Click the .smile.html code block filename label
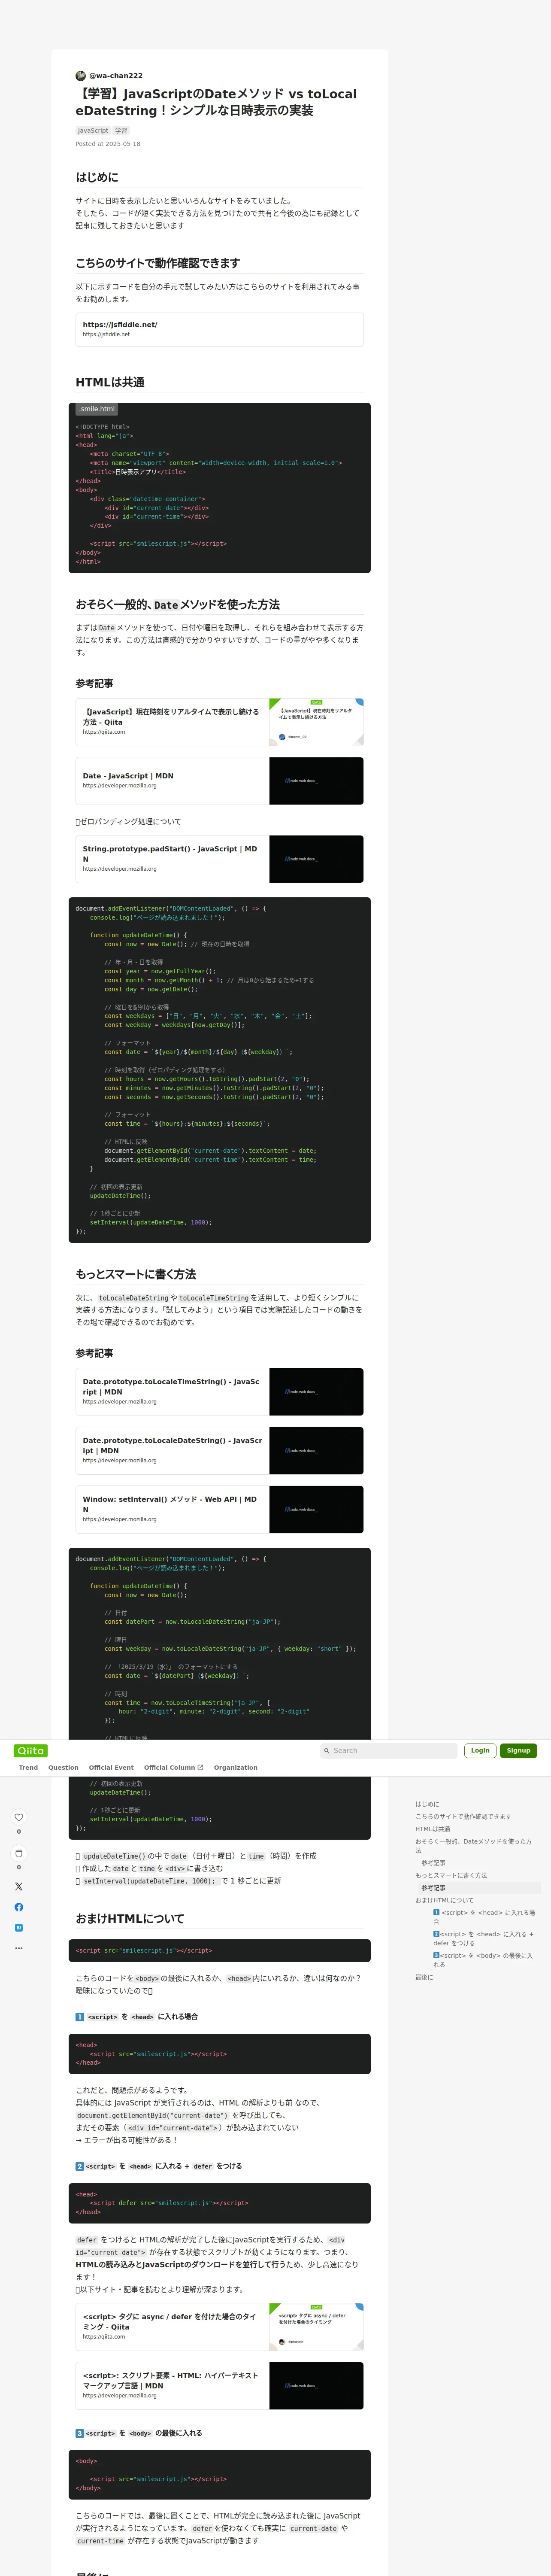Screen dimensions: 551x2576 click(x=98, y=409)
